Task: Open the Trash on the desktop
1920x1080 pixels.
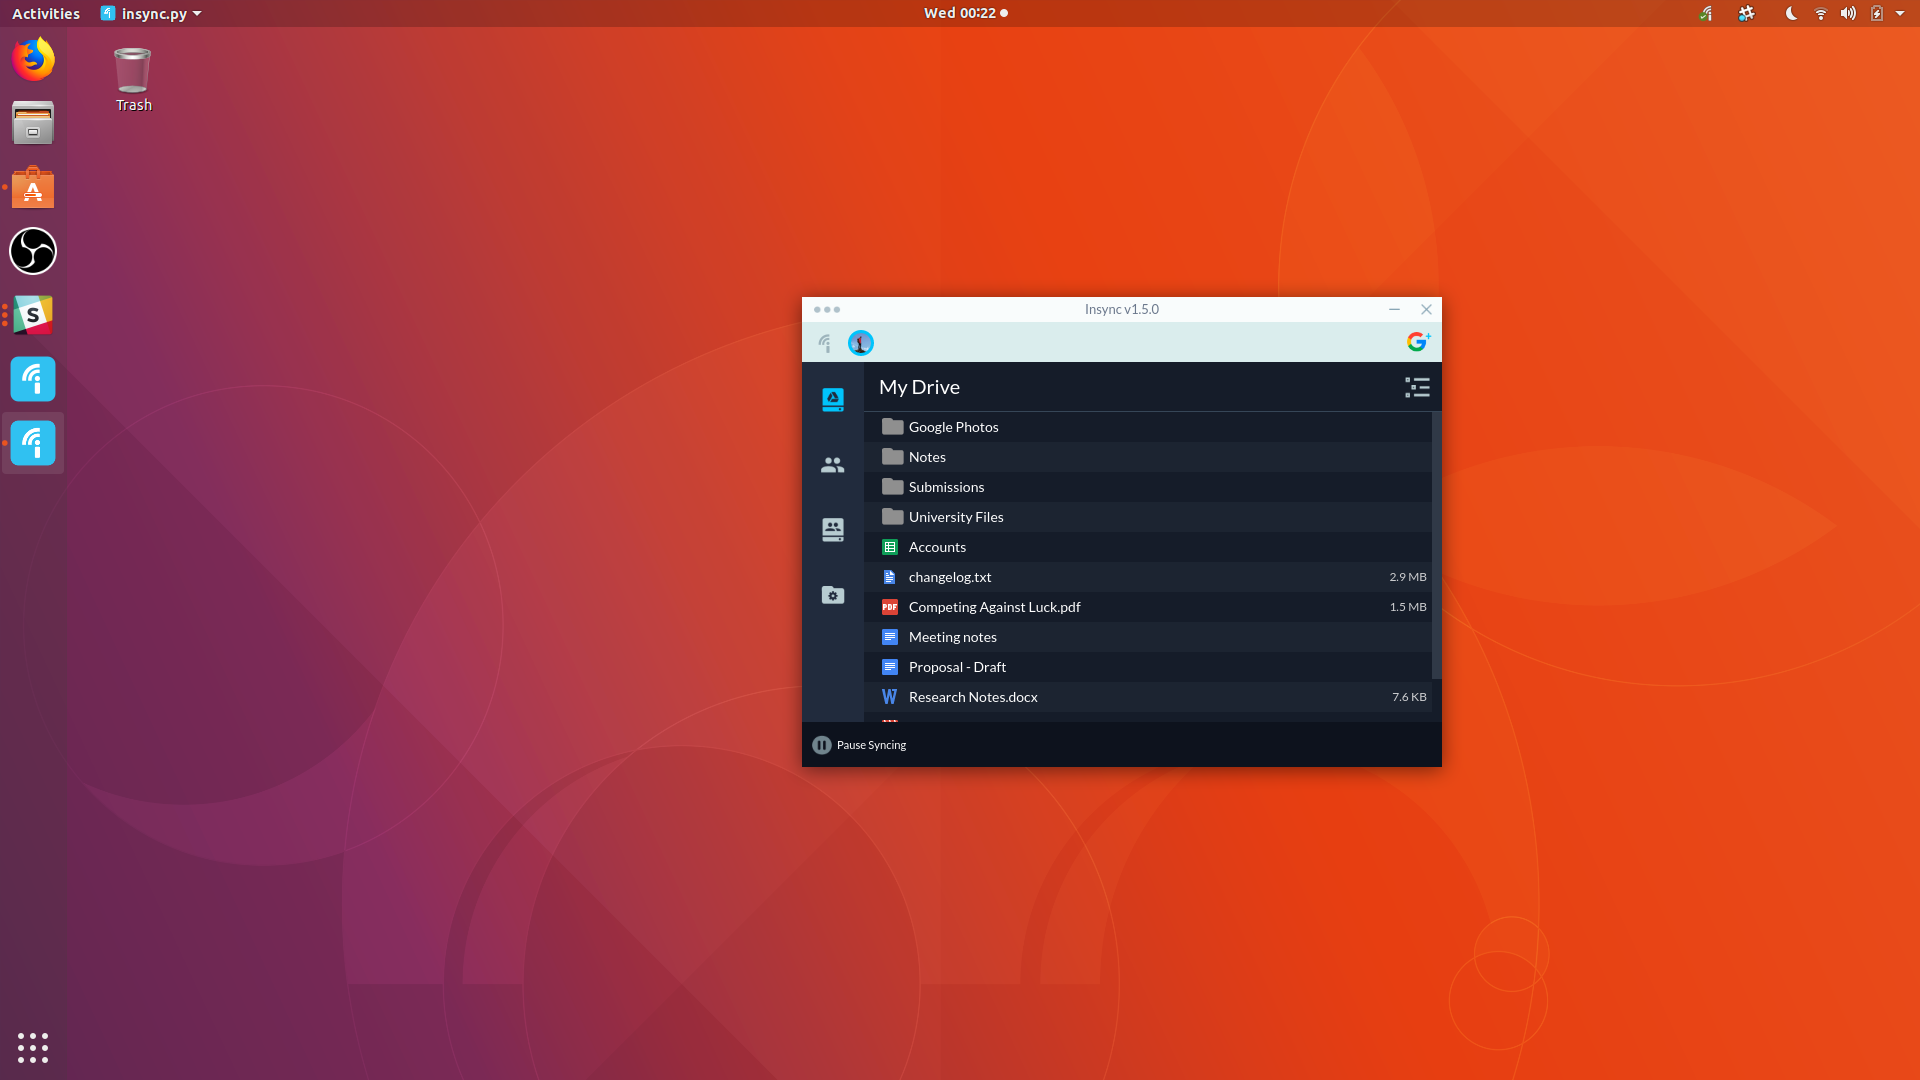Action: click(133, 80)
